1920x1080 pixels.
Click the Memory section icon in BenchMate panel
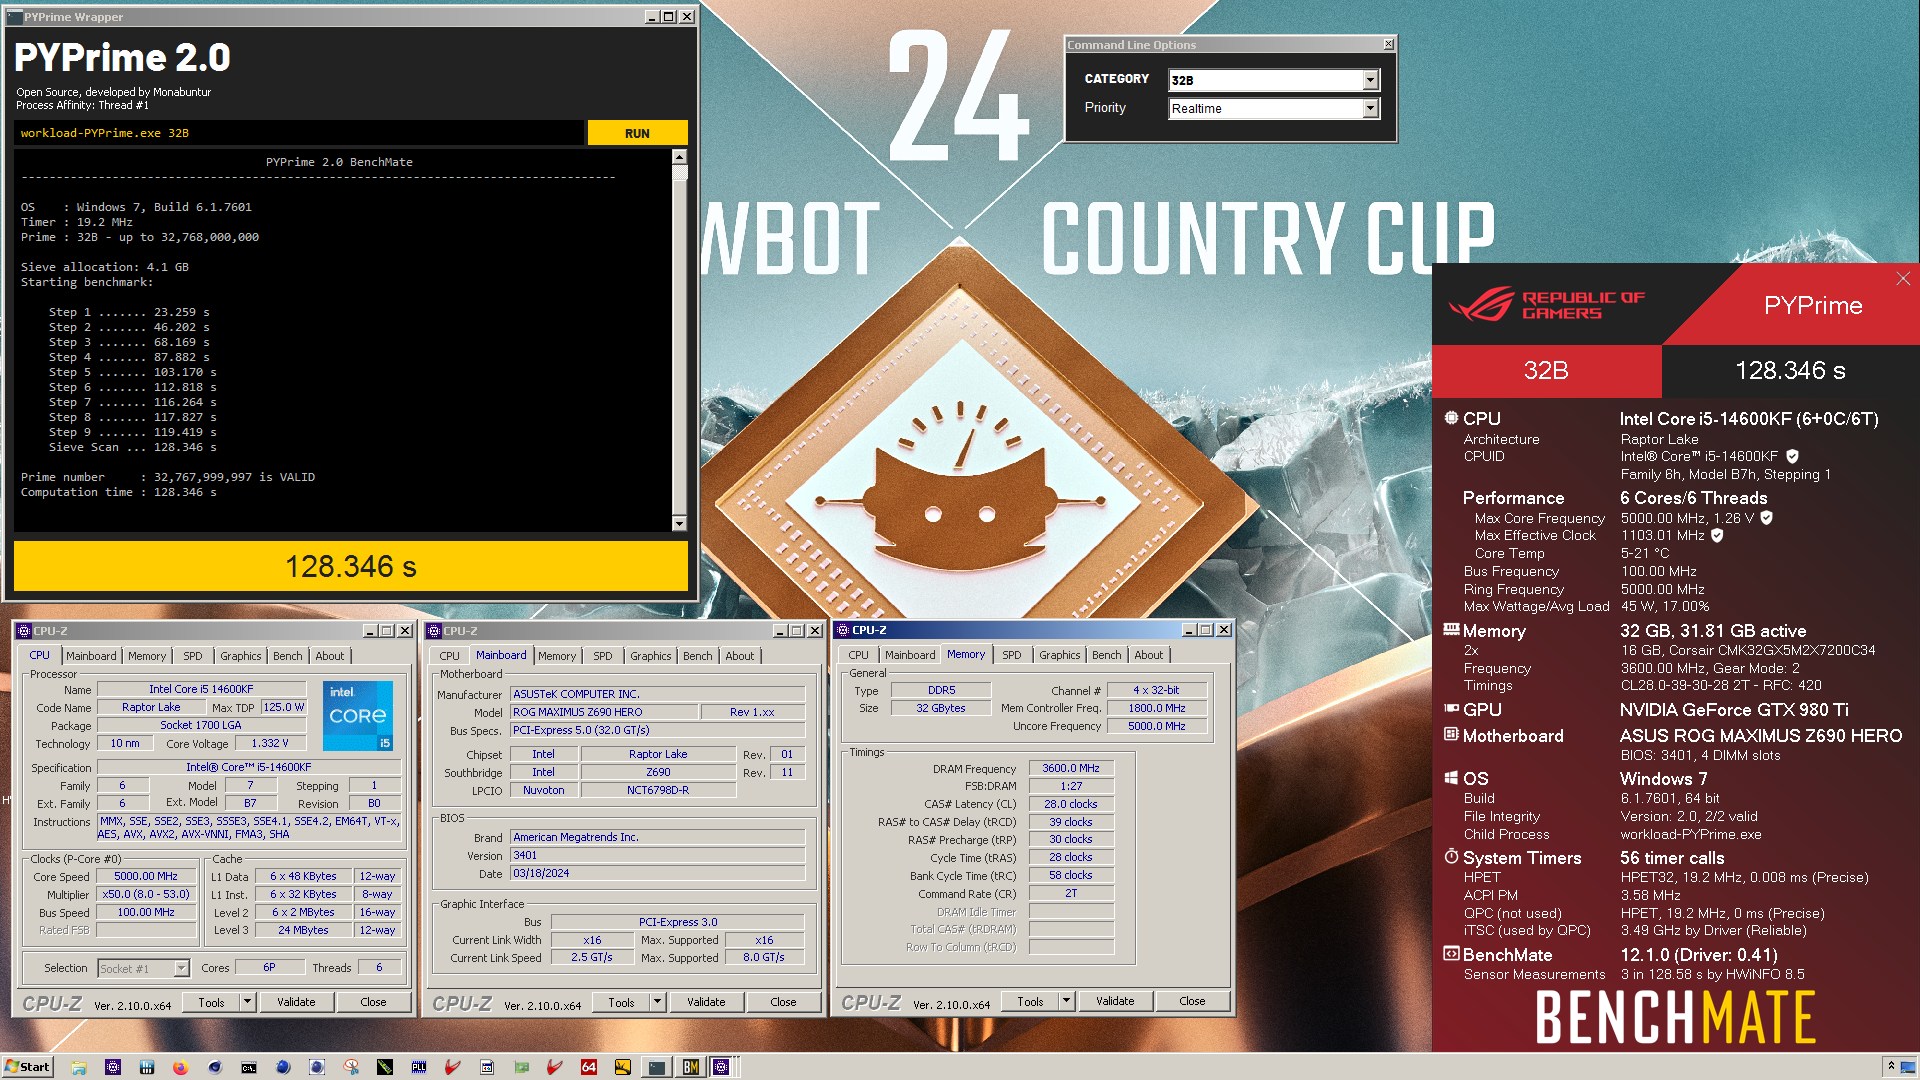click(x=1451, y=630)
